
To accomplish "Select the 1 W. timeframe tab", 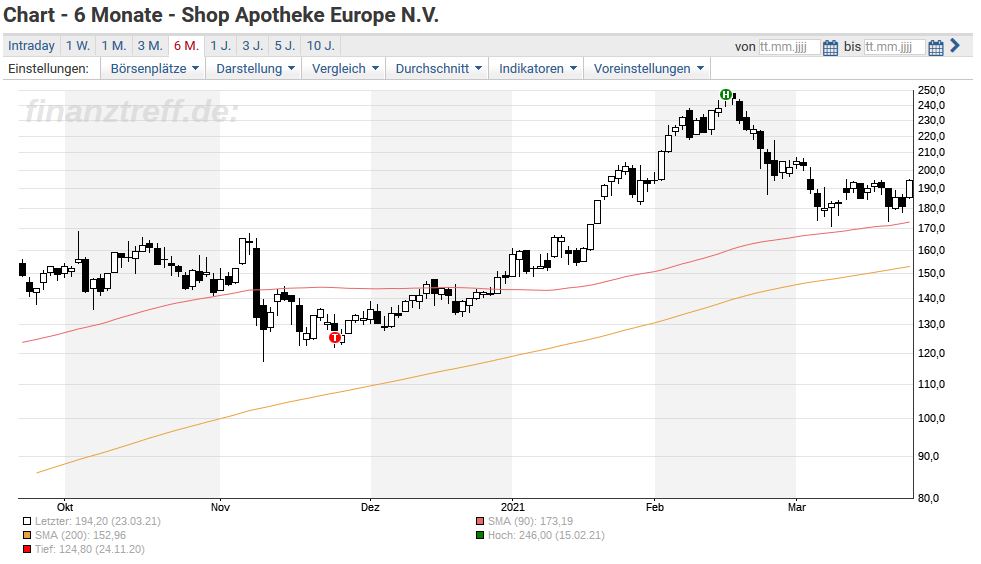I will tap(78, 46).
